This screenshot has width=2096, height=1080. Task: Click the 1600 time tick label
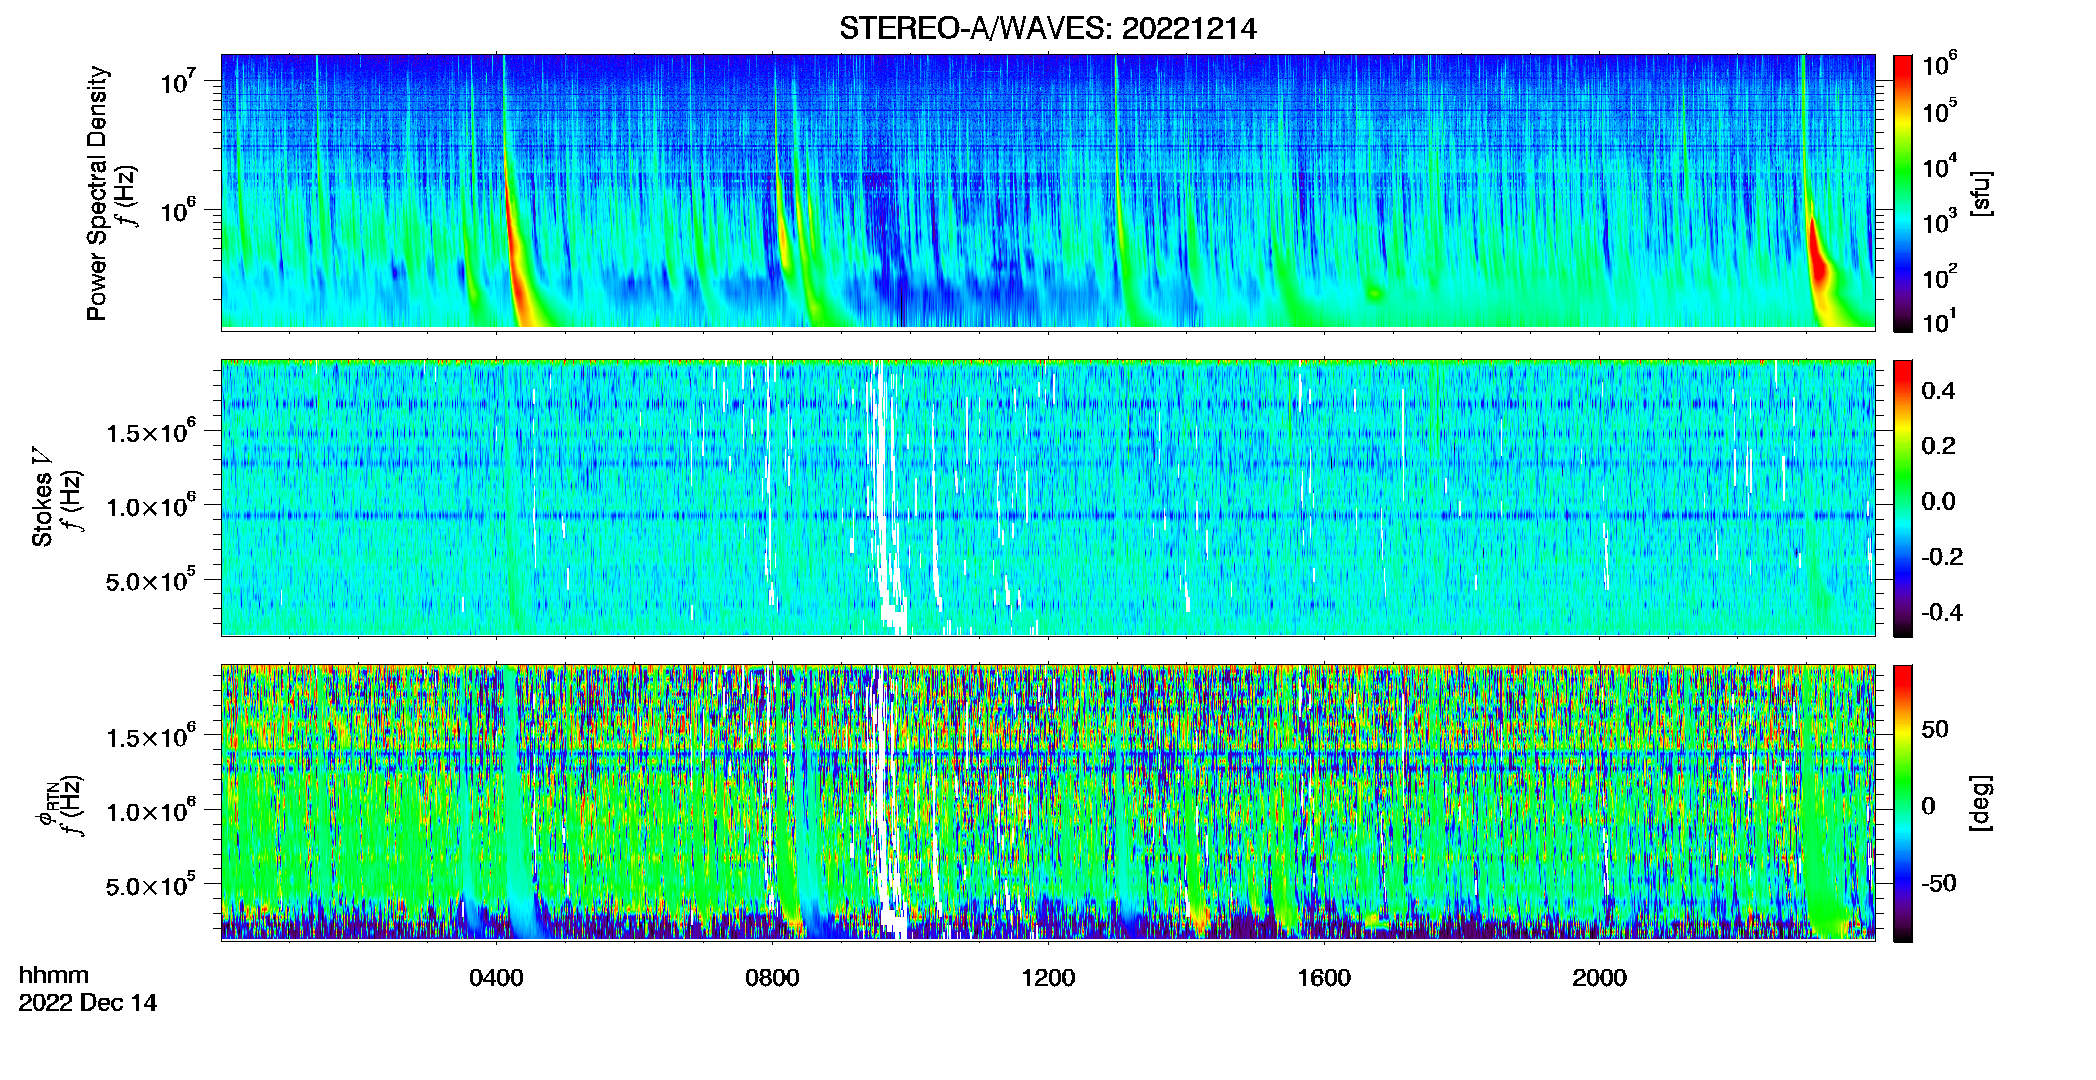coord(1324,978)
